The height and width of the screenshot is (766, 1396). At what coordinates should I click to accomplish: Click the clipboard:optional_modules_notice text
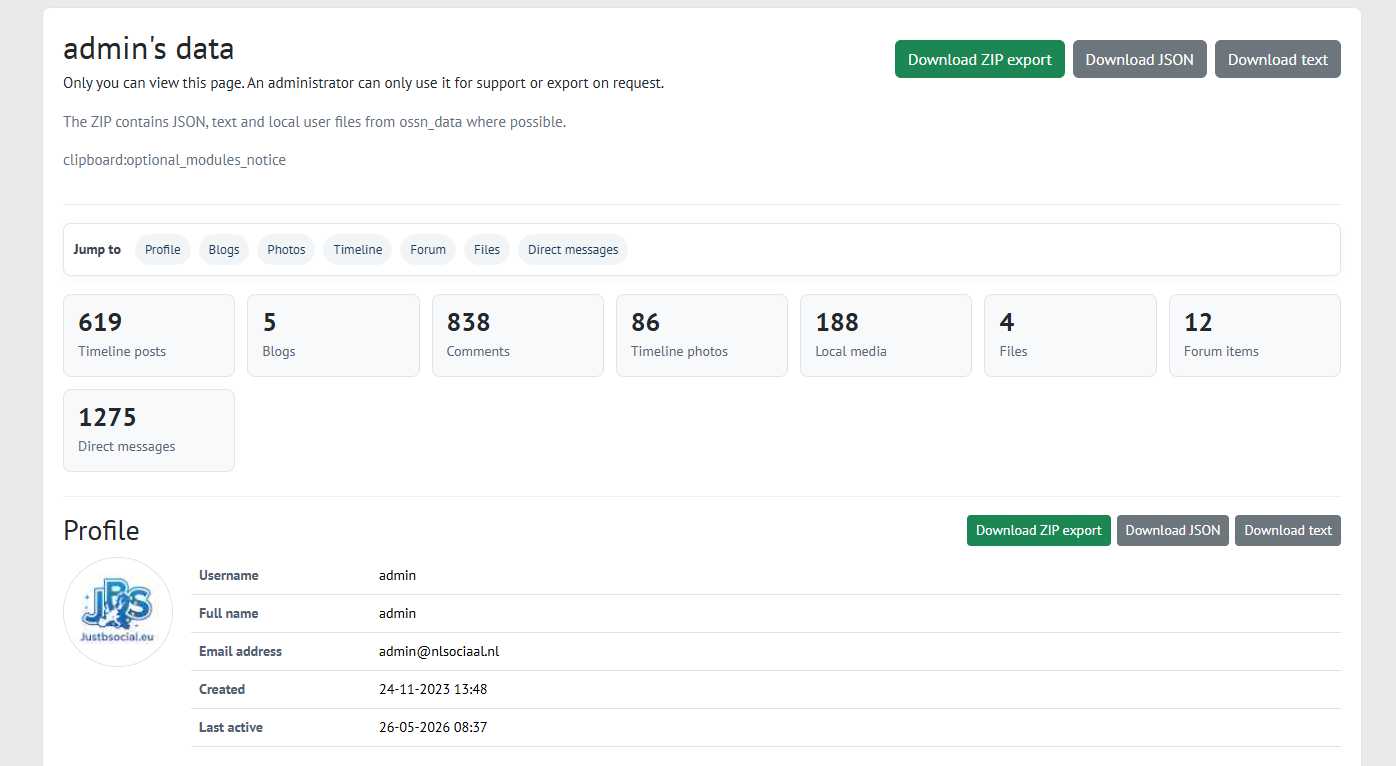(x=174, y=160)
